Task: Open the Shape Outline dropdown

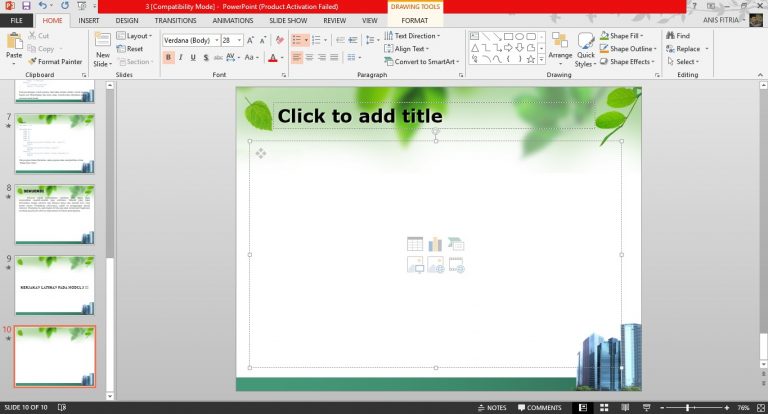Action: 628,49
